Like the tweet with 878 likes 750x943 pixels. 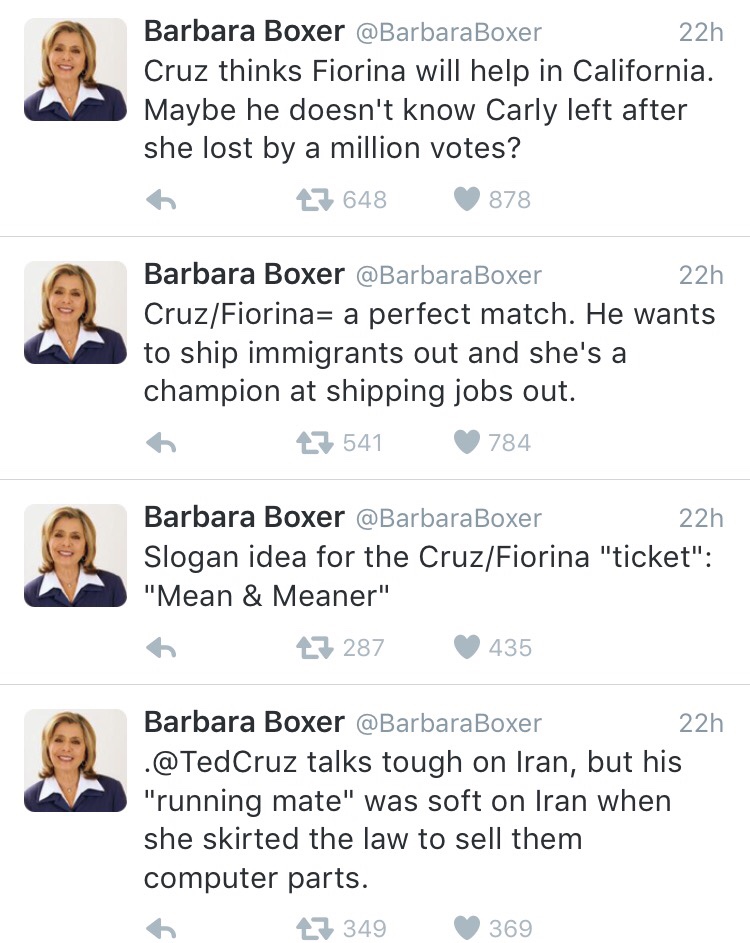[x=467, y=200]
